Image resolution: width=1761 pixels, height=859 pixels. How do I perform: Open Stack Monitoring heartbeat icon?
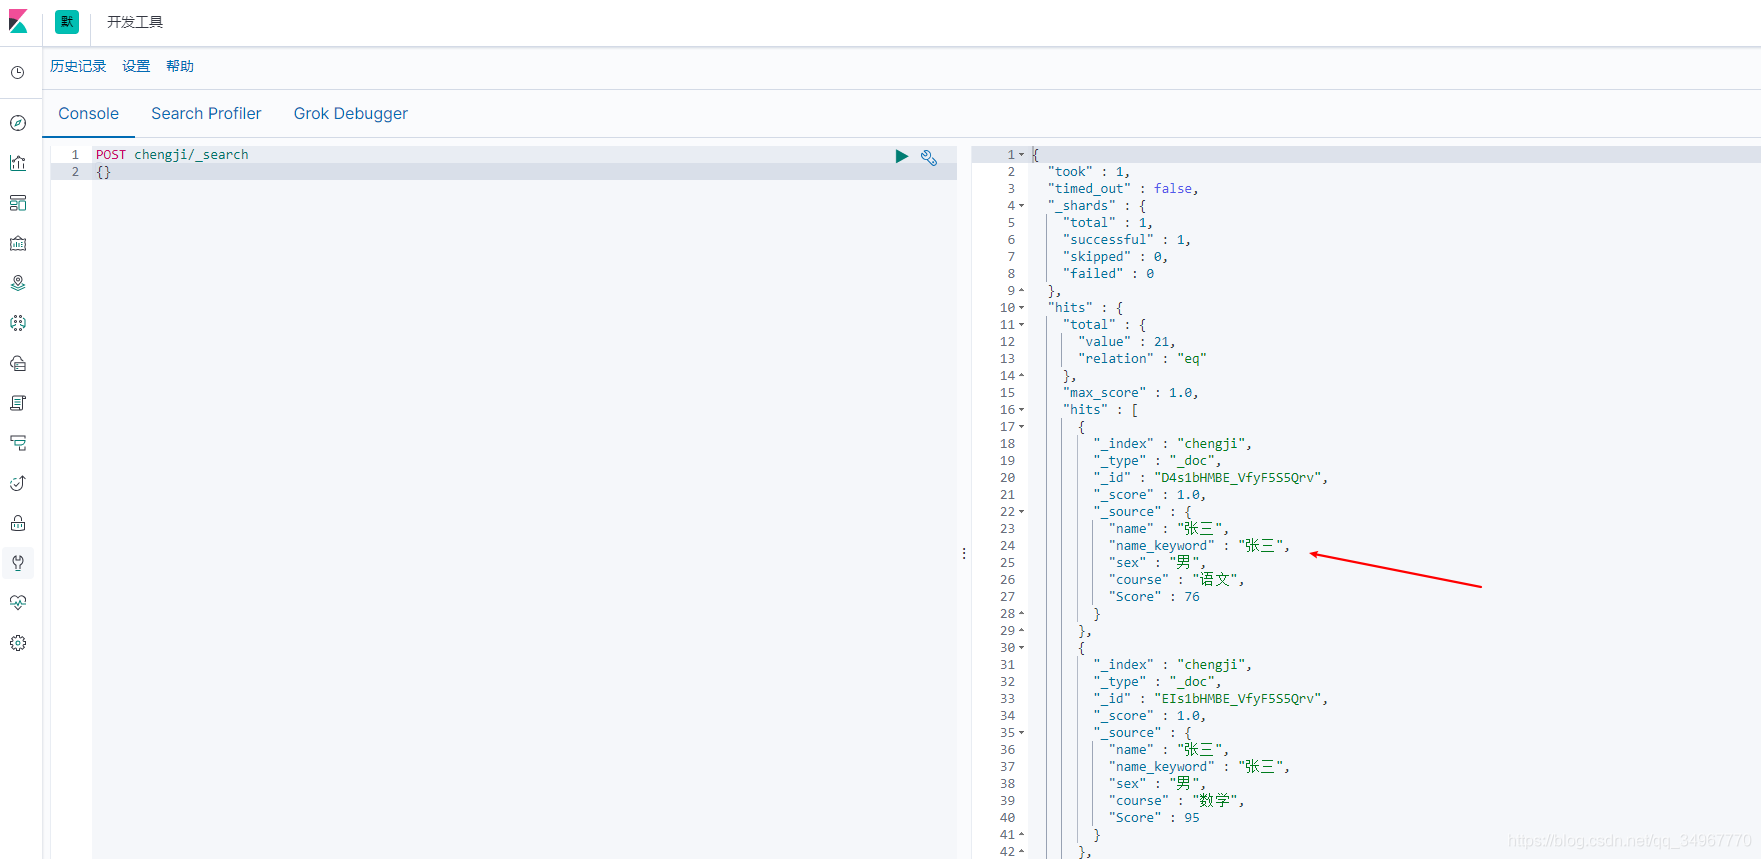pos(18,603)
